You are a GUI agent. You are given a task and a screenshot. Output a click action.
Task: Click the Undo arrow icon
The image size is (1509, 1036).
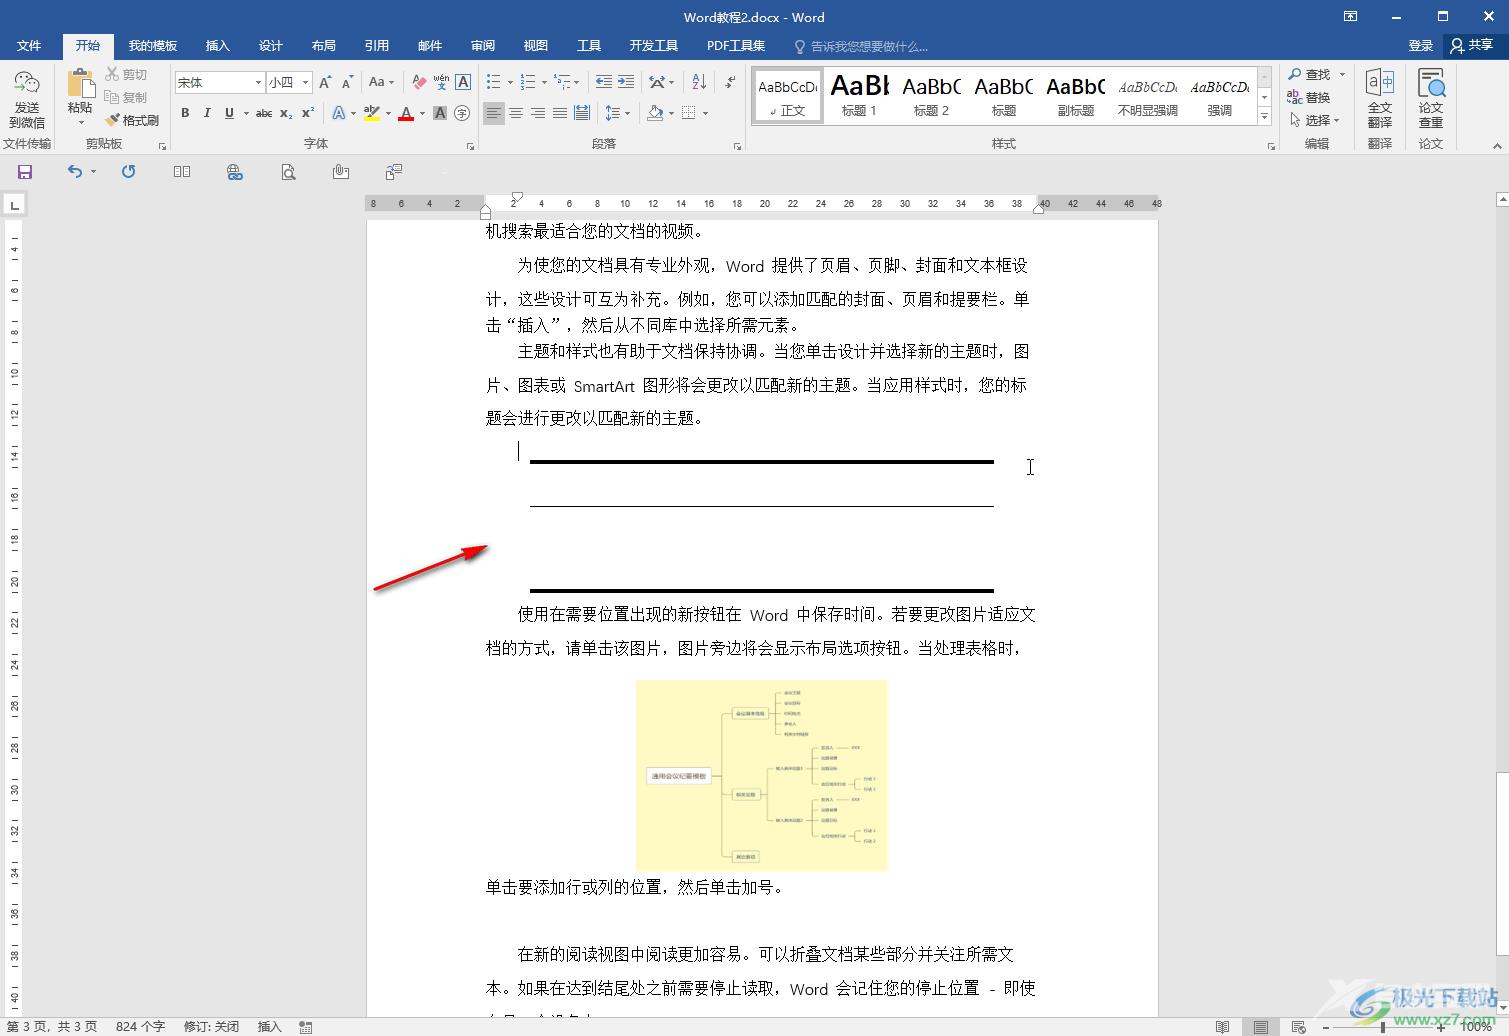point(75,172)
